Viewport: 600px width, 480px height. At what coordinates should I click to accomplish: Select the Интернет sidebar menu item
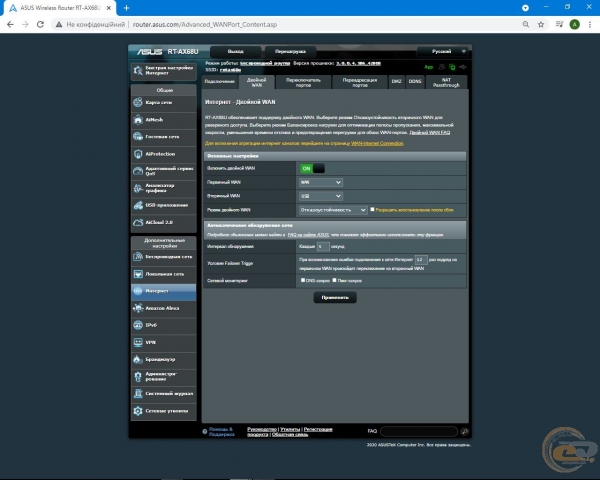[164, 291]
